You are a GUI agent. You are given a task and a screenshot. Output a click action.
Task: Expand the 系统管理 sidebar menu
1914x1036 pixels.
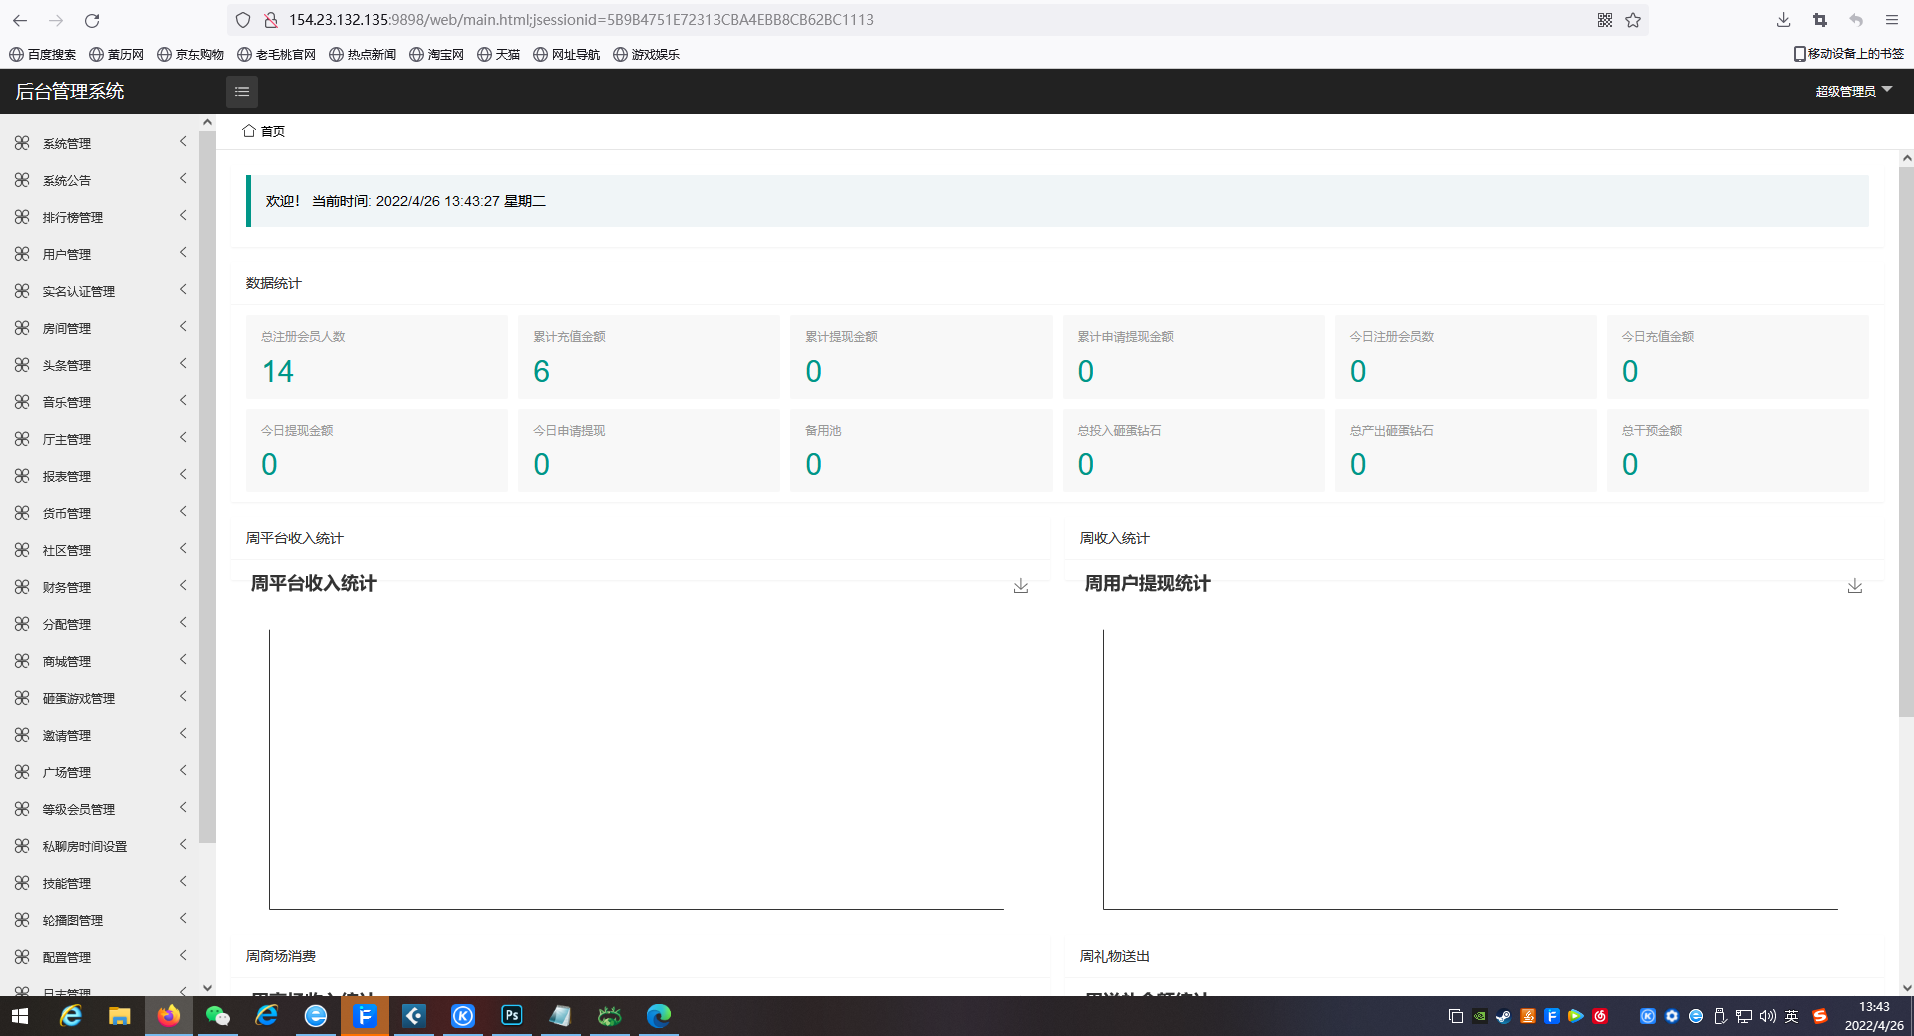(x=67, y=143)
